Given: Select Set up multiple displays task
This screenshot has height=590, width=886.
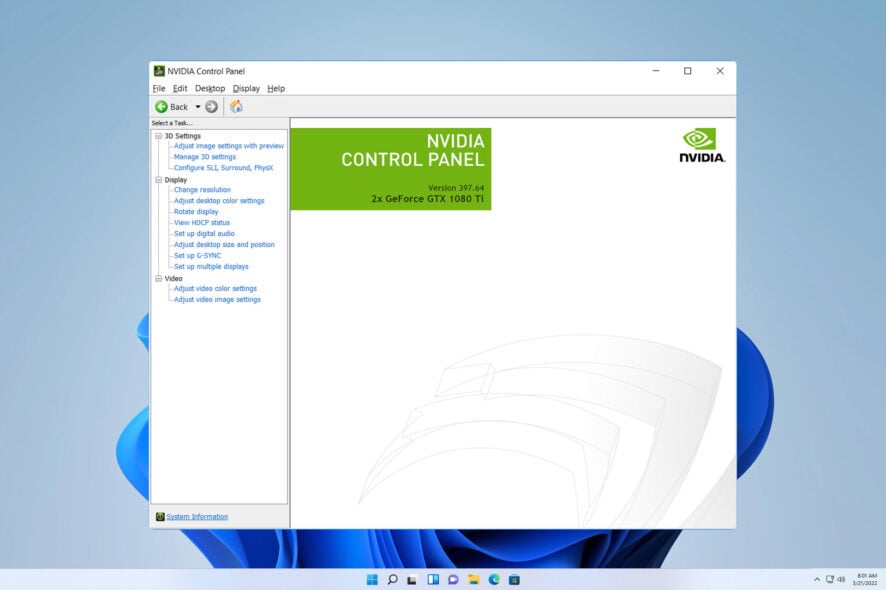Looking at the screenshot, I should click(211, 267).
